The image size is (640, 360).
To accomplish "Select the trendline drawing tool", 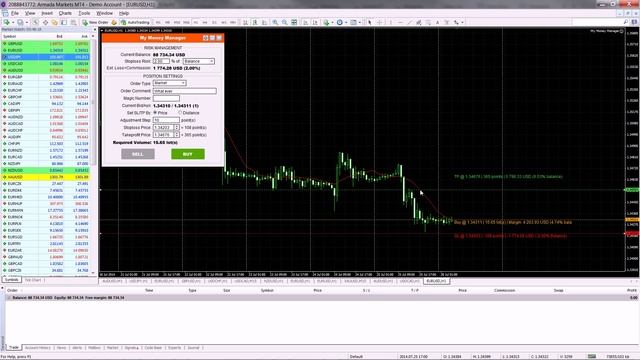I will 409,22.
